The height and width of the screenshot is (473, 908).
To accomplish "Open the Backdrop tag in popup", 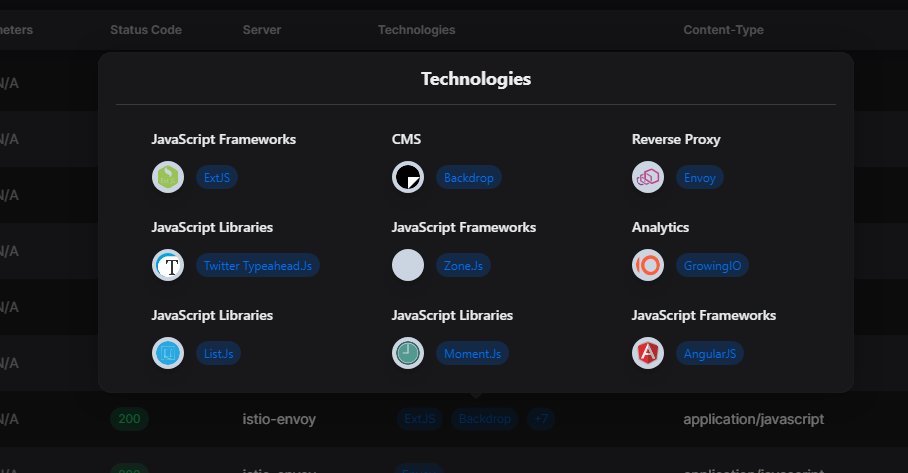I will pyautogui.click(x=468, y=178).
